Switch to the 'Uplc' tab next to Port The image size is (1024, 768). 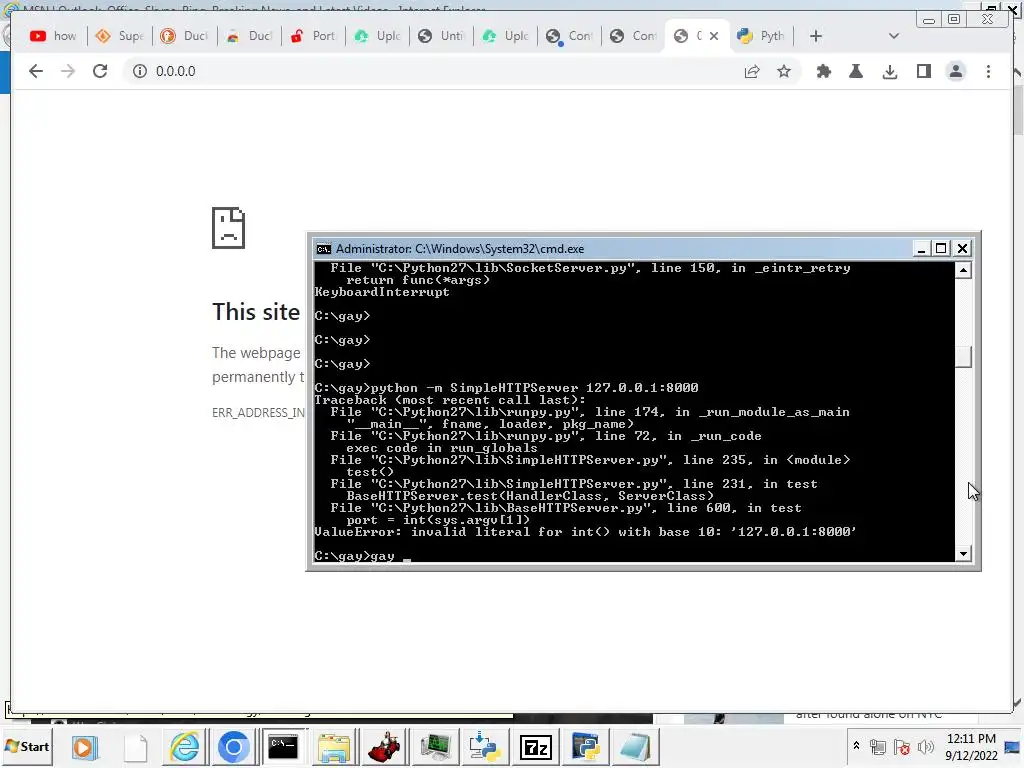(x=377, y=36)
